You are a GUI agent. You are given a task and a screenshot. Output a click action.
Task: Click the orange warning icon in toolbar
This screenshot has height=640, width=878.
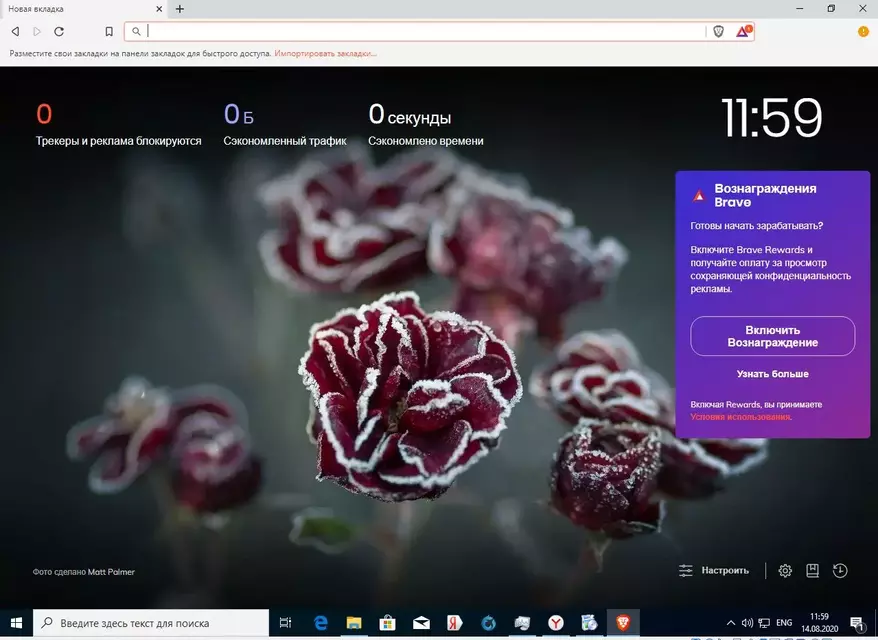tap(863, 32)
